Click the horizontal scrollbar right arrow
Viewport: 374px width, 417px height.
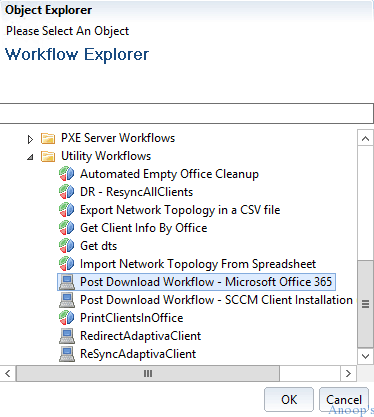348,373
